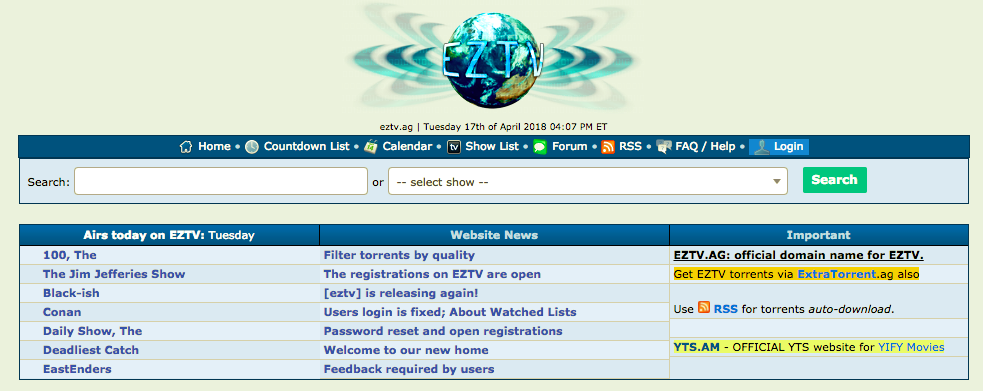
Task: Open 'Daily Show, The' link
Action: (x=92, y=331)
